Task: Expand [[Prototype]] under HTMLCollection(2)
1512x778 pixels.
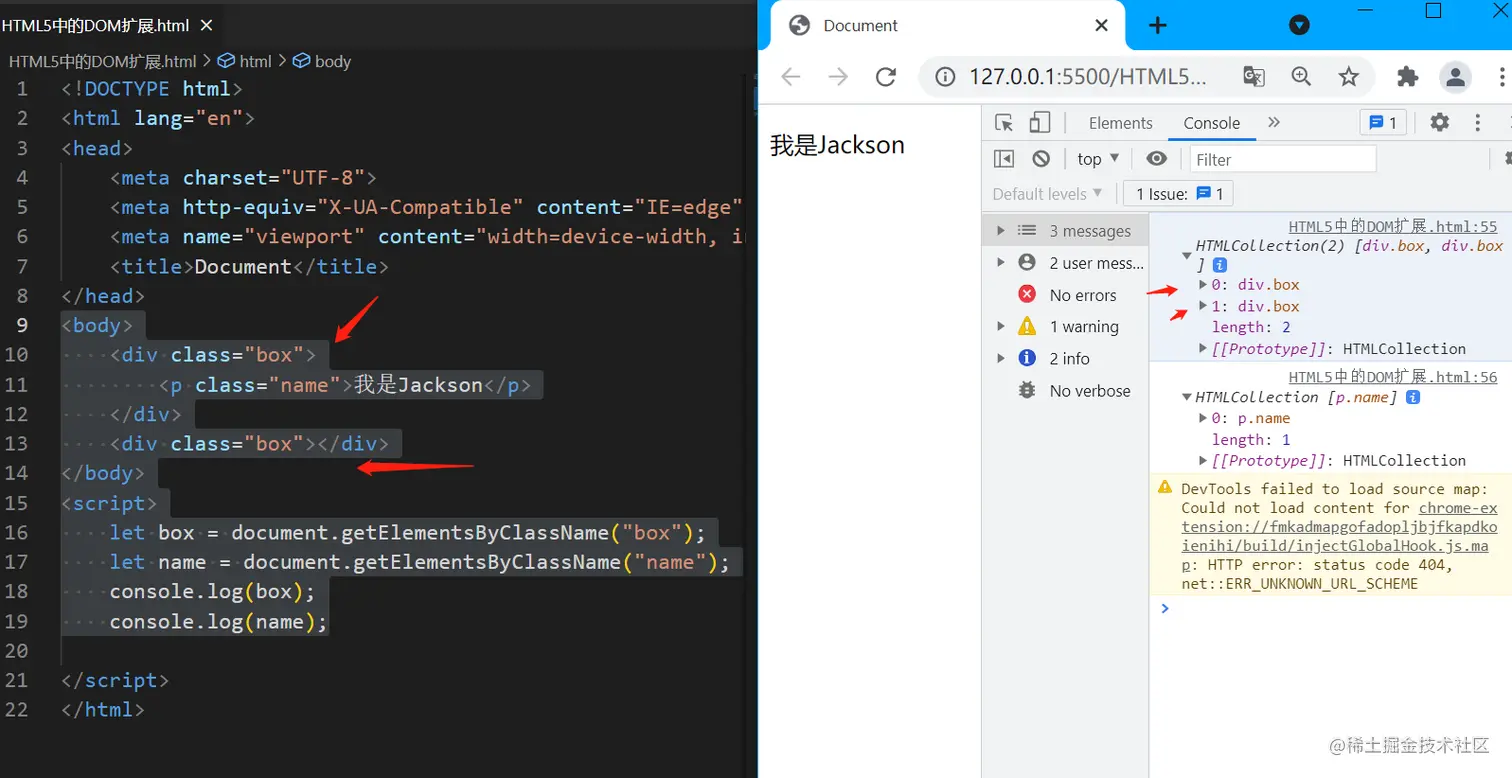Action: click(x=1203, y=348)
